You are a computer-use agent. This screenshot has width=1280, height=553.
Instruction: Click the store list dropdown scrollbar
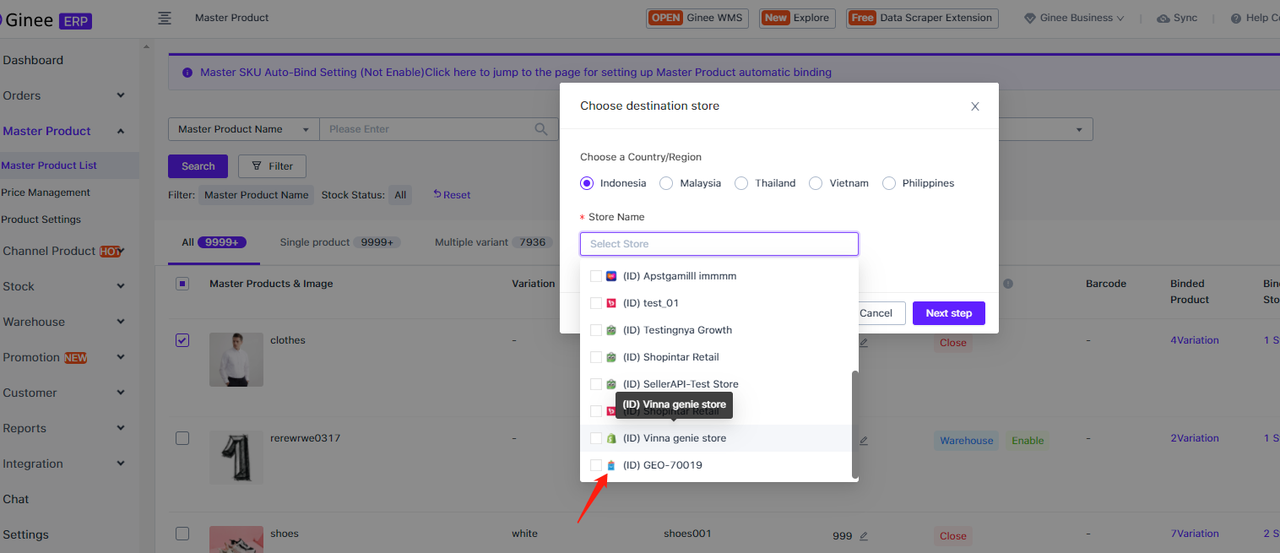pos(854,424)
